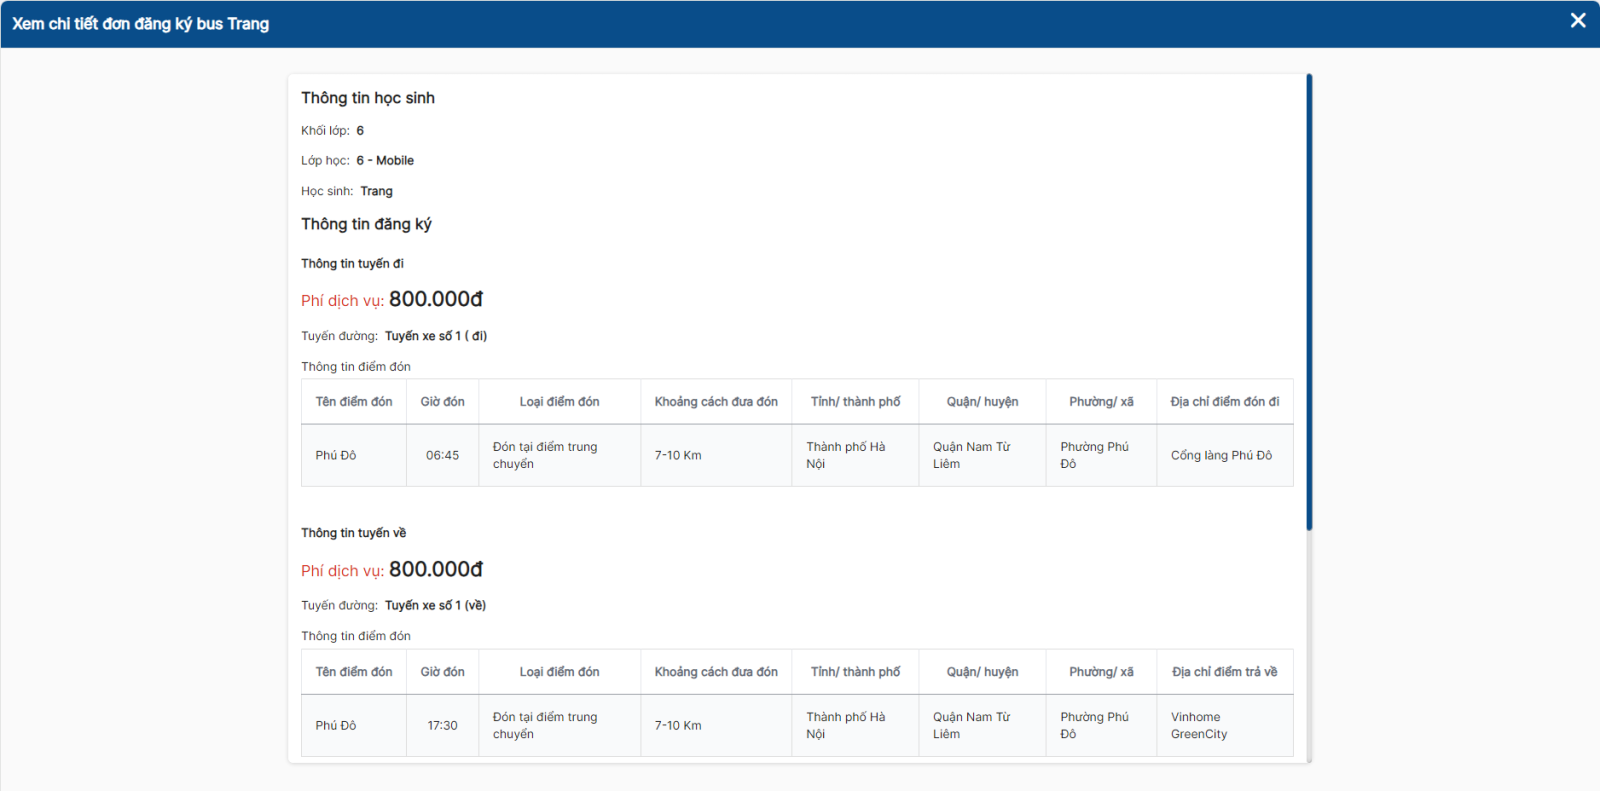Viewport: 1600px width, 791px height.
Task: Click the 800.000đ fee under 'Thông tin tuyến đi'
Action: pyautogui.click(x=435, y=299)
